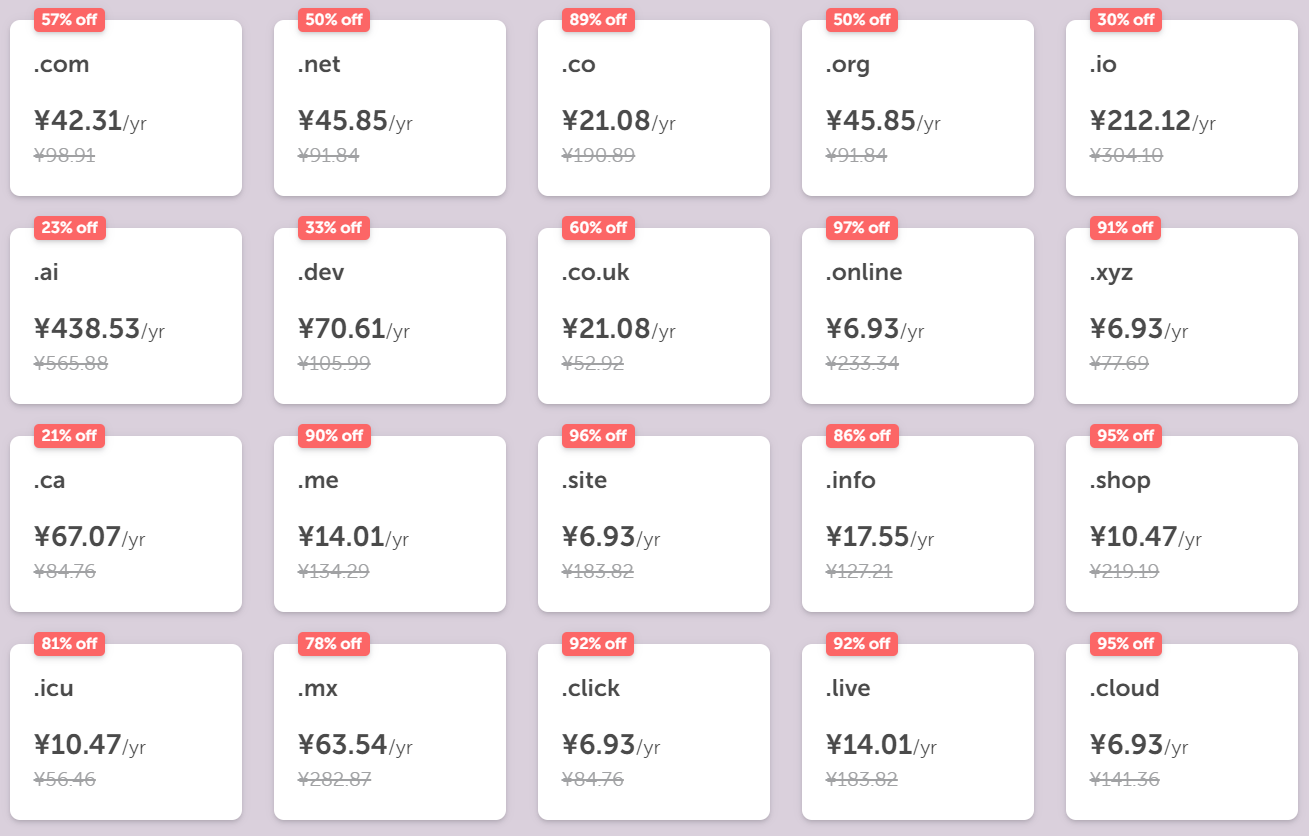Viewport: 1309px width, 836px height.
Task: Open the .ca domain card
Action: click(126, 524)
